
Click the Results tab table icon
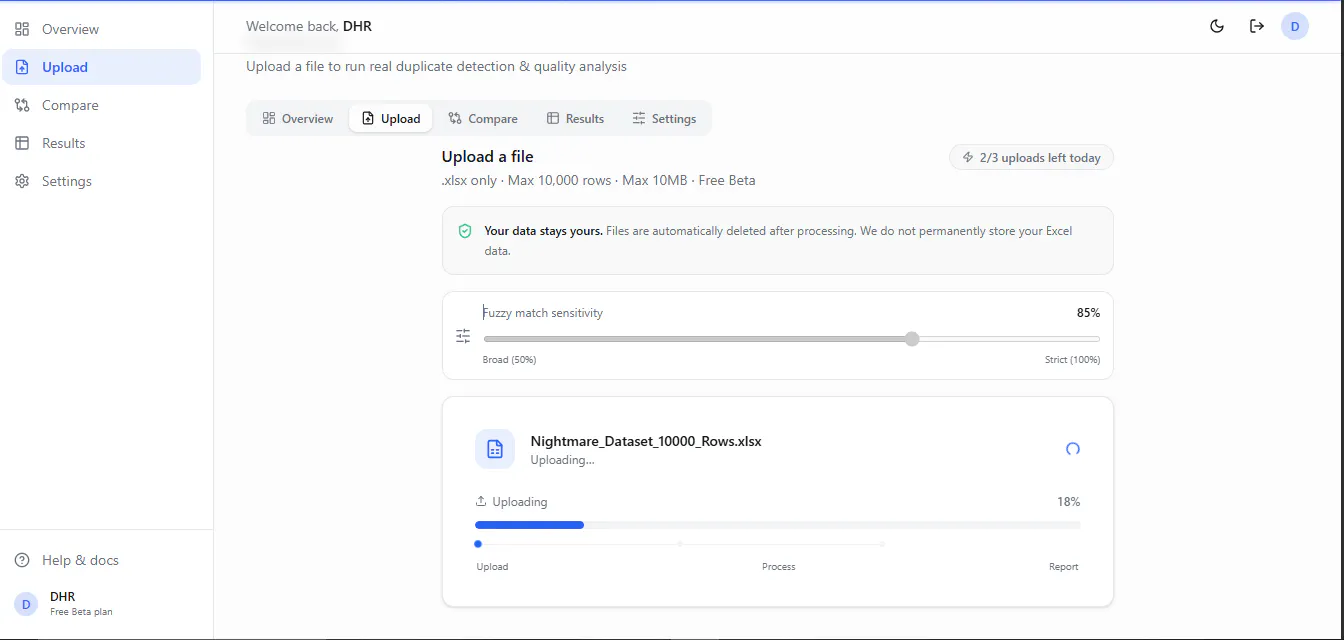552,118
